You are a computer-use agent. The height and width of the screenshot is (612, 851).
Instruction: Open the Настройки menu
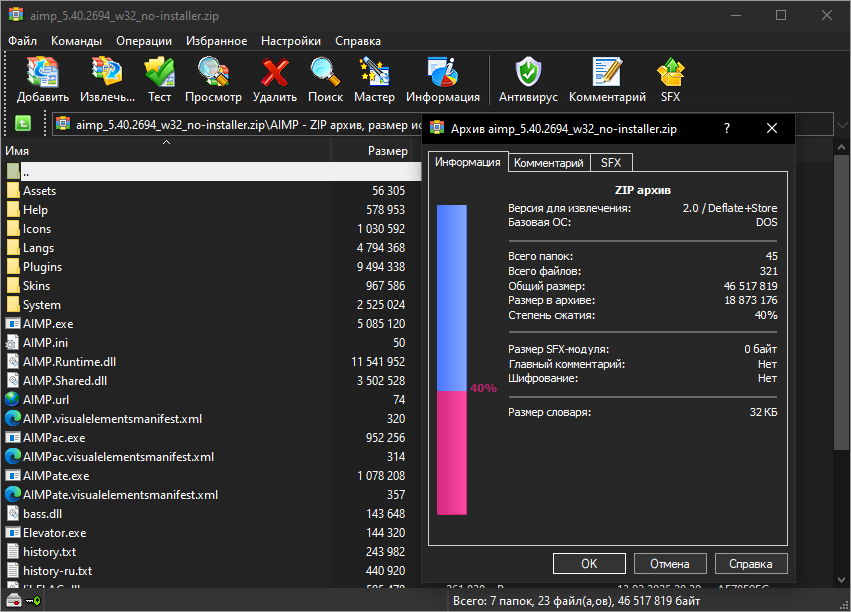pos(291,41)
